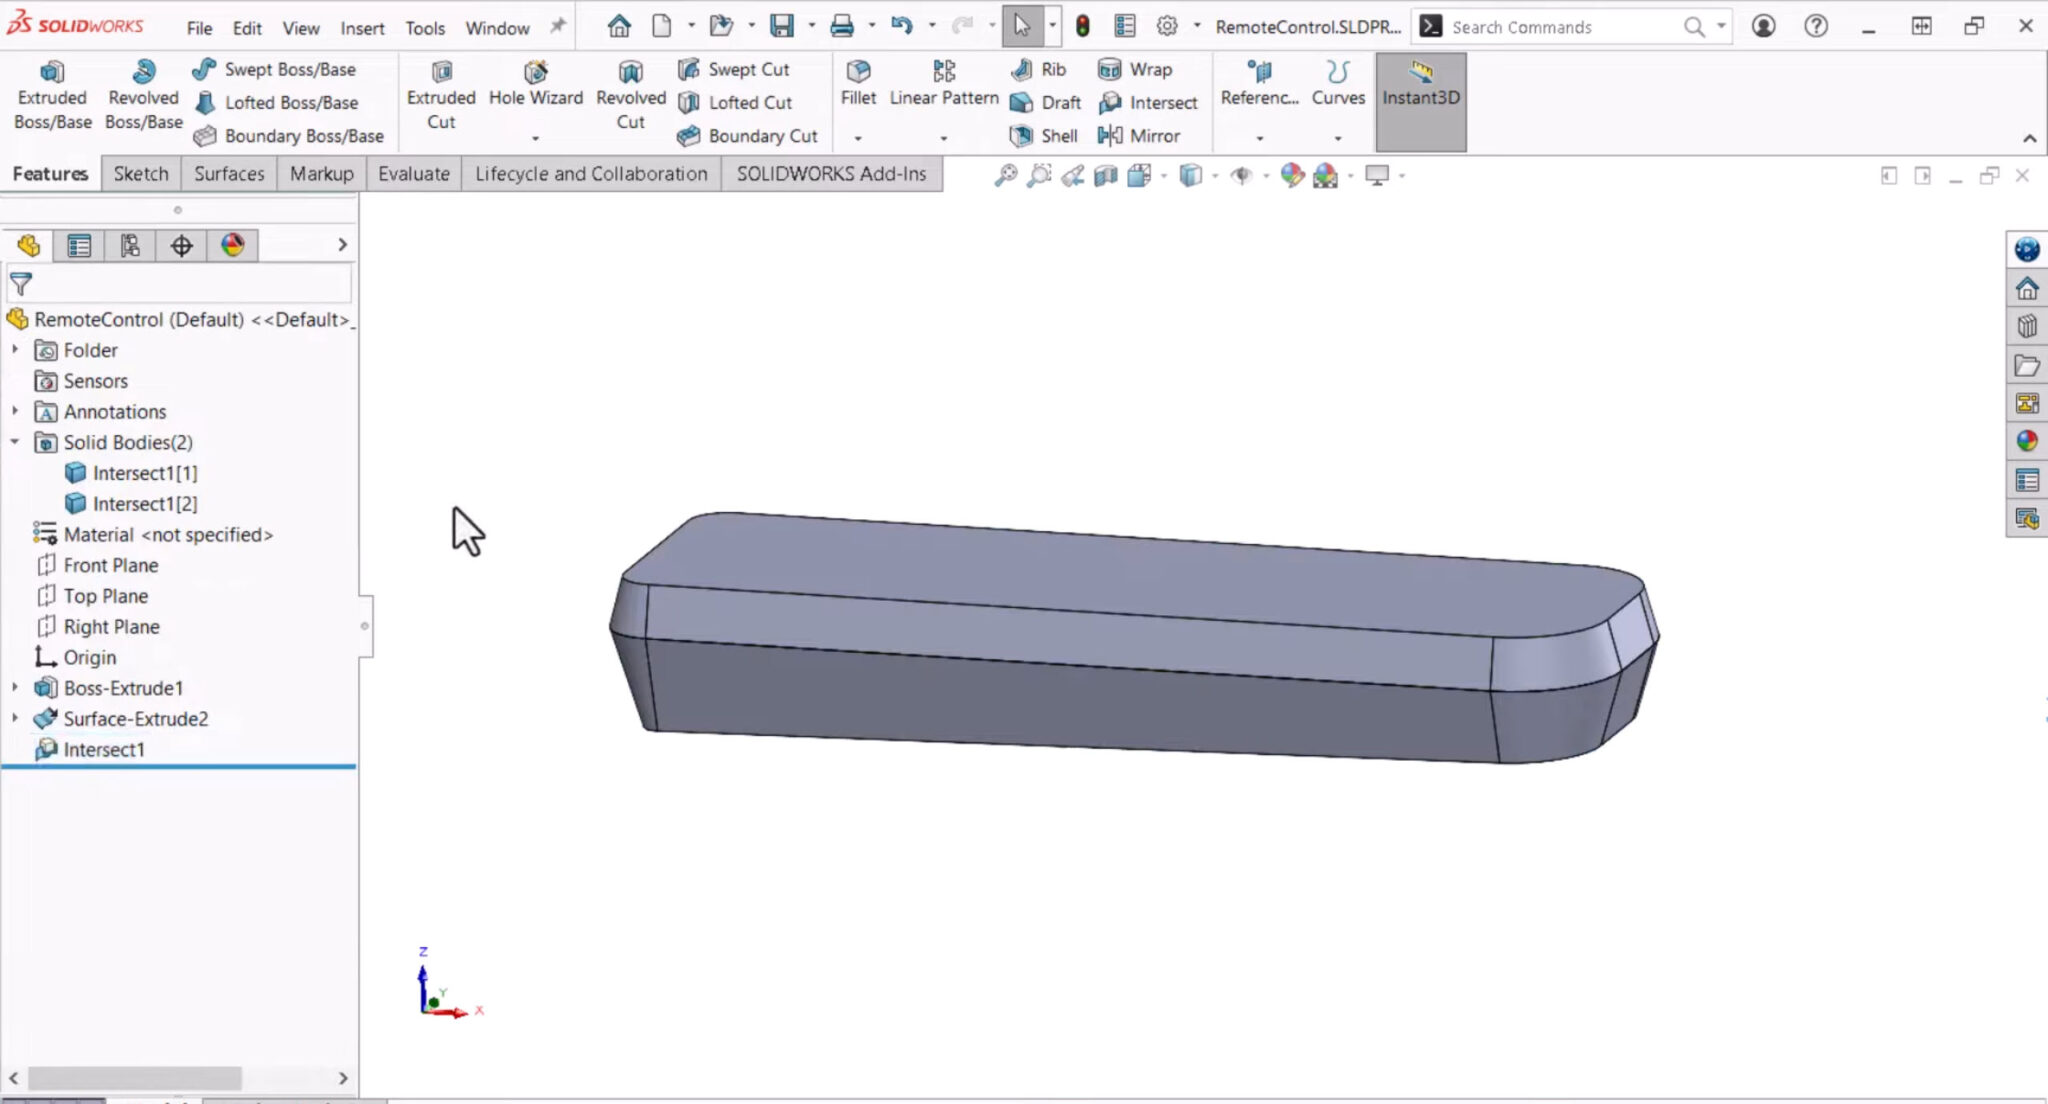Click the Search Commands field
The height and width of the screenshot is (1104, 2048).
click(x=1560, y=27)
